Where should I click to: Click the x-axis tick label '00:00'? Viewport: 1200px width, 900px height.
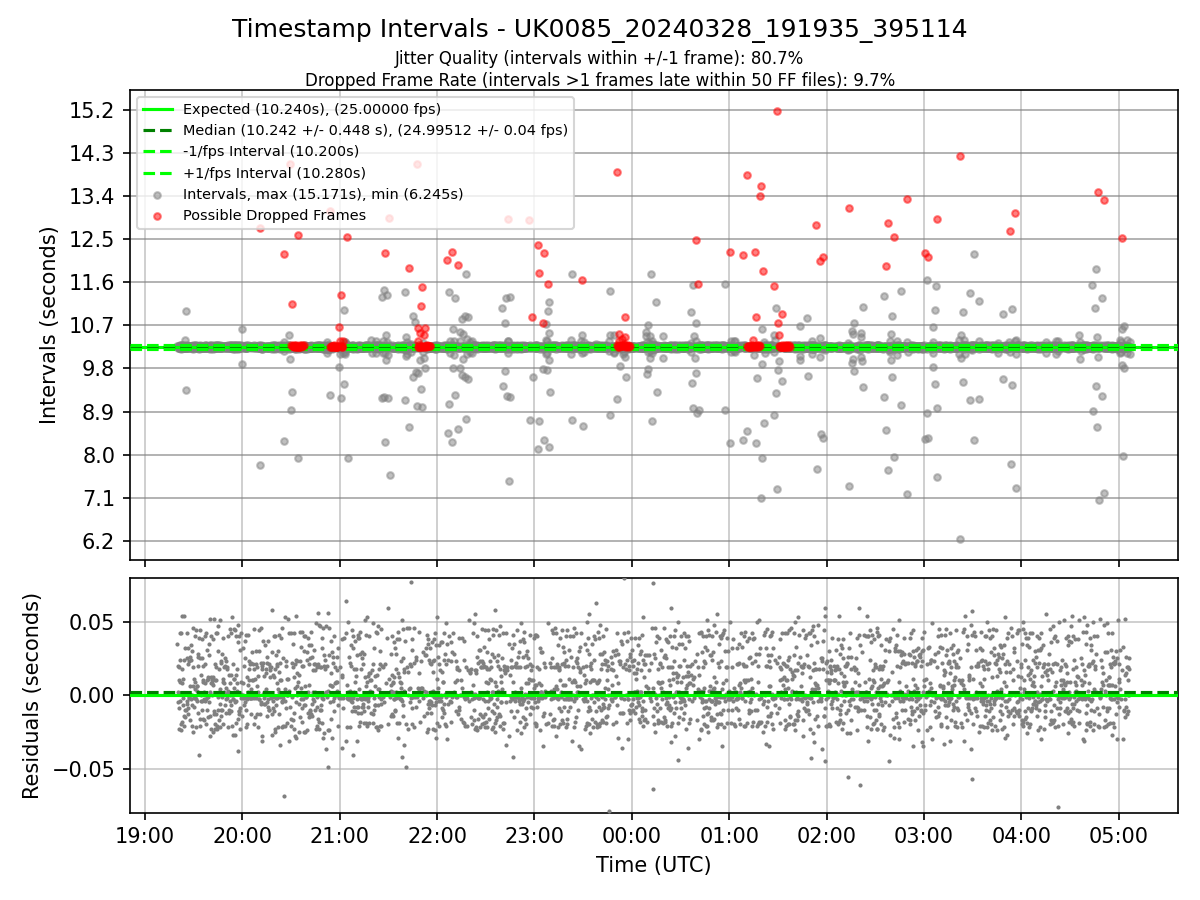click(631, 834)
